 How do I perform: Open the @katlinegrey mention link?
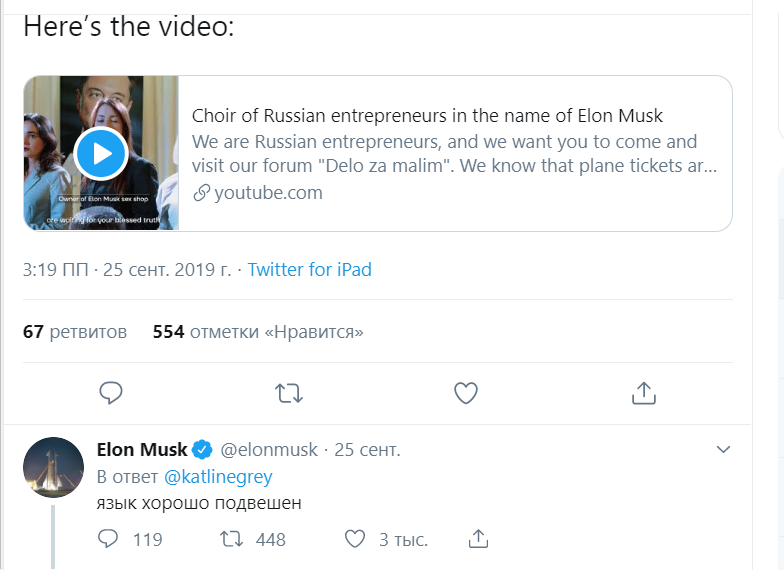pyautogui.click(x=218, y=477)
